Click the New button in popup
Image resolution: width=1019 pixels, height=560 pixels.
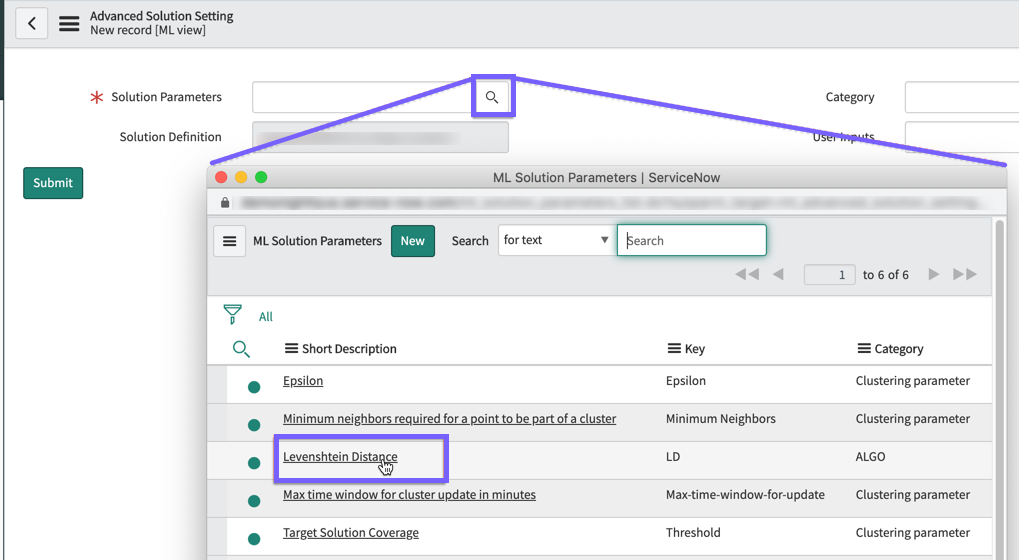[x=413, y=241]
